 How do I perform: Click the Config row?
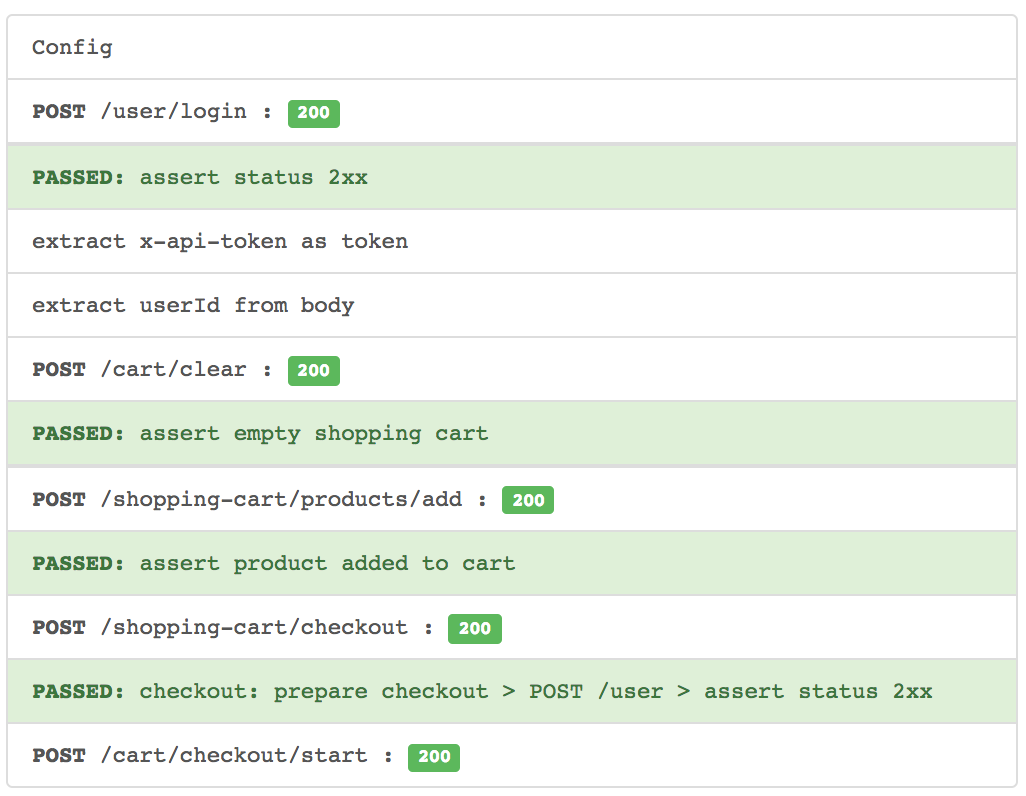coord(512,47)
